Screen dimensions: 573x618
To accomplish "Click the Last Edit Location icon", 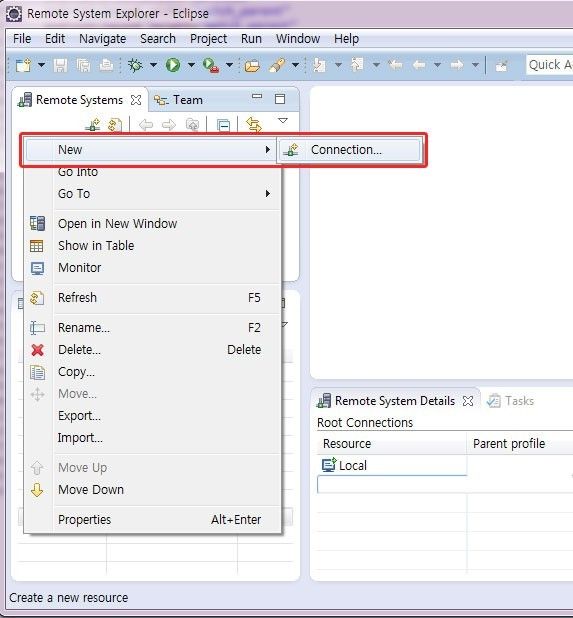I will pyautogui.click(x=395, y=65).
